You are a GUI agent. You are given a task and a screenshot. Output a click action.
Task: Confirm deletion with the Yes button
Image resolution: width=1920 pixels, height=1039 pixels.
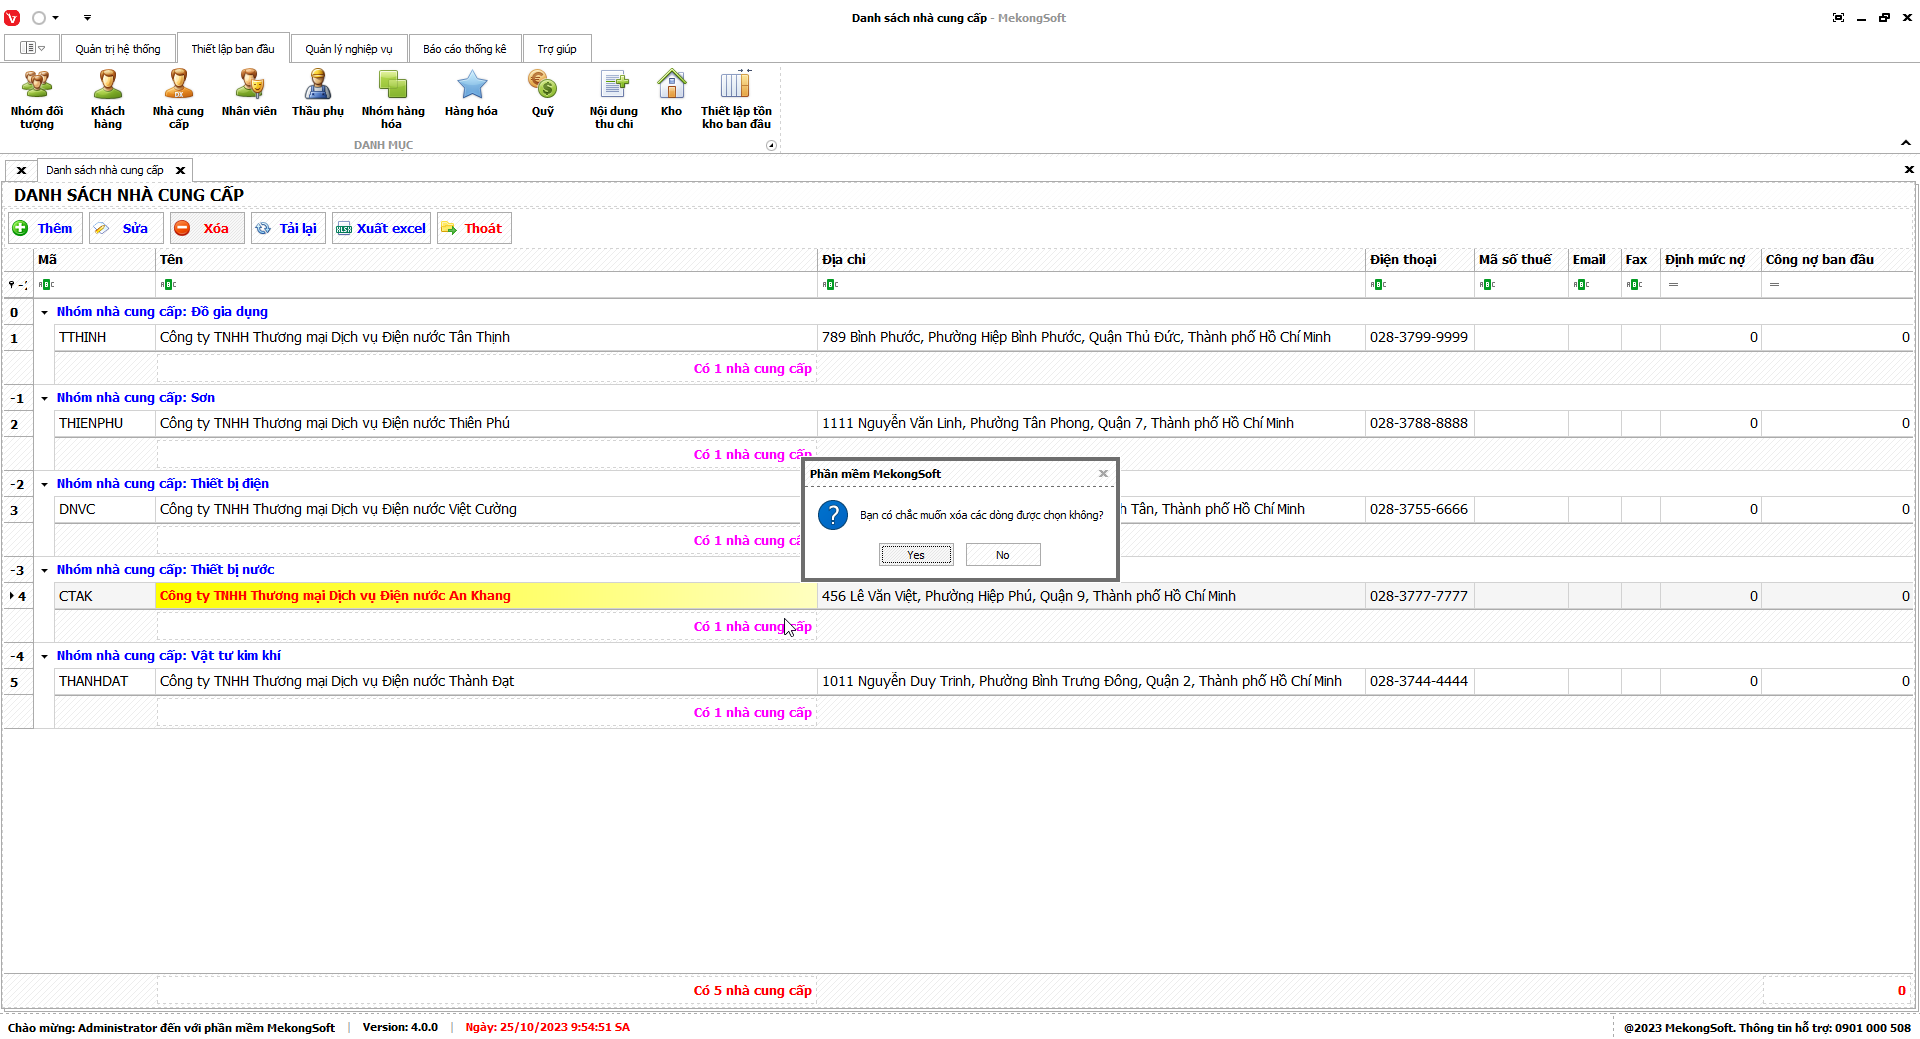tap(916, 555)
